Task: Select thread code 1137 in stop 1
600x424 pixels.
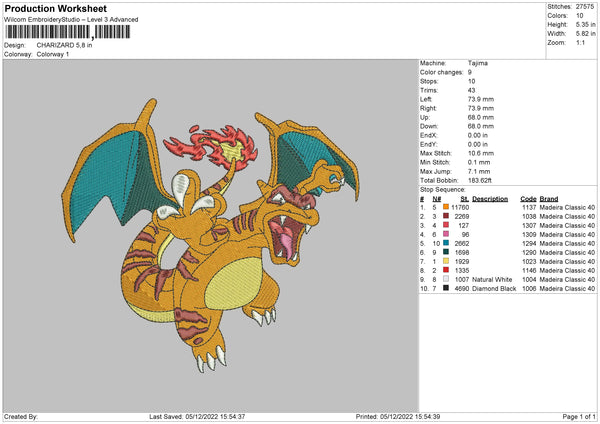Action: 529,207
